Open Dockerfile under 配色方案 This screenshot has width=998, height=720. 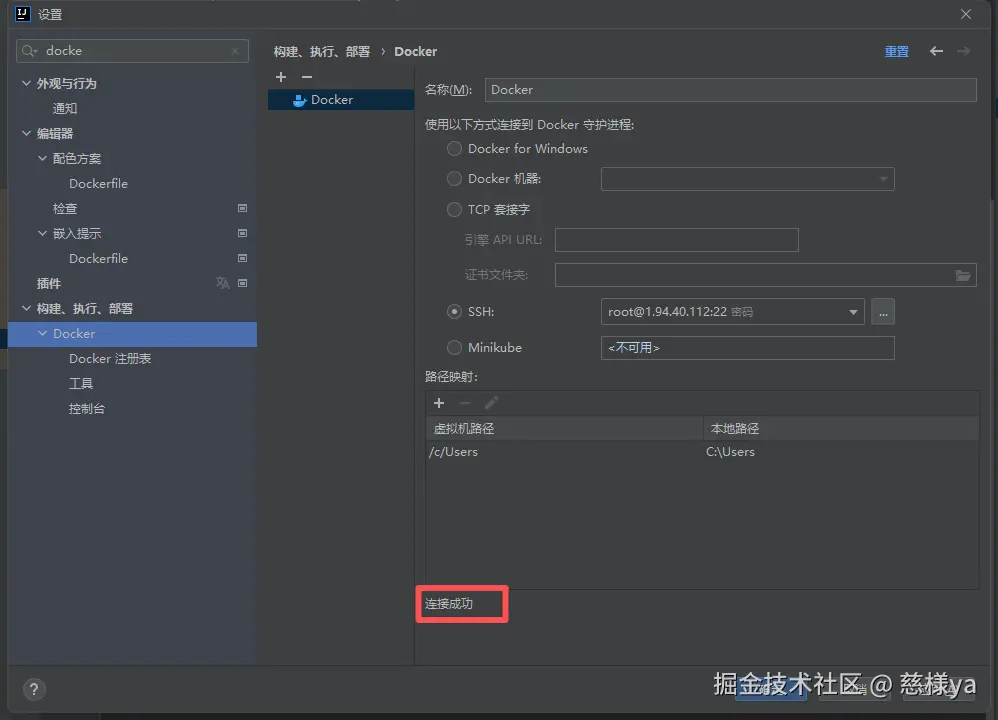click(98, 183)
